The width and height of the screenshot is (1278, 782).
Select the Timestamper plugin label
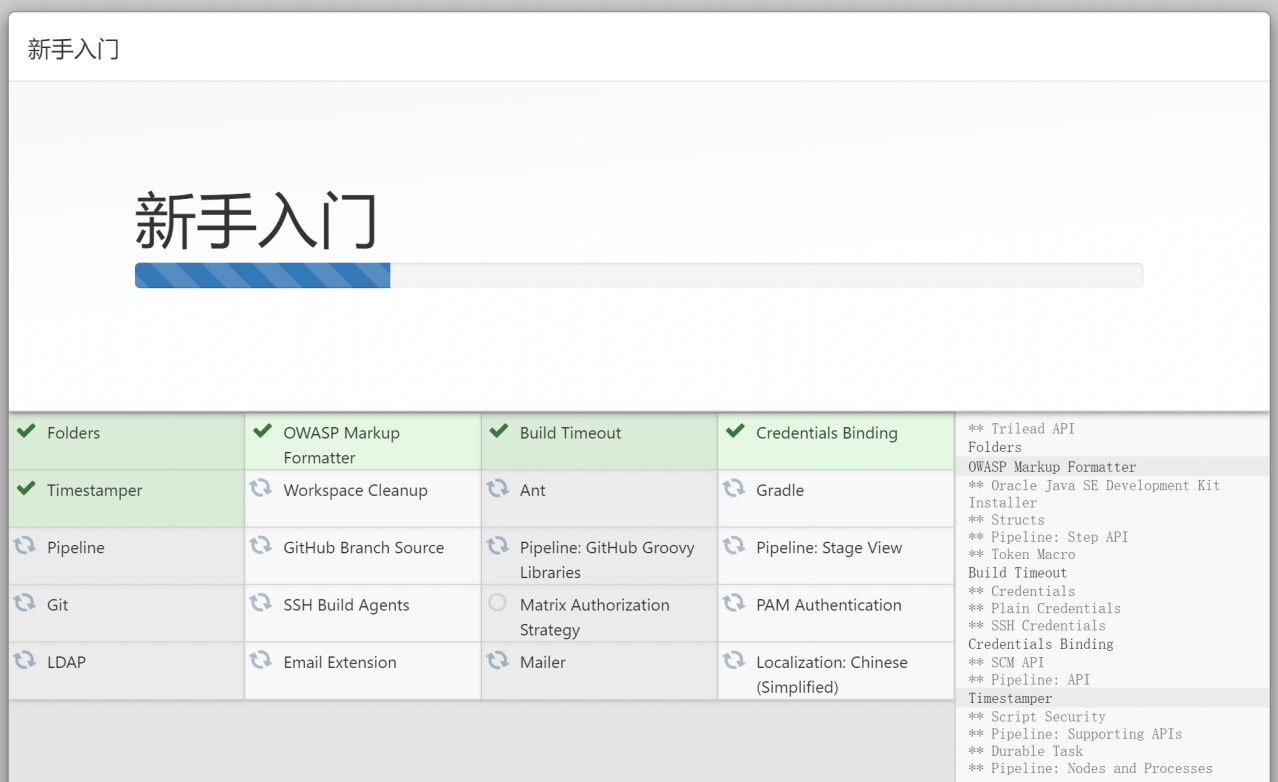click(95, 490)
